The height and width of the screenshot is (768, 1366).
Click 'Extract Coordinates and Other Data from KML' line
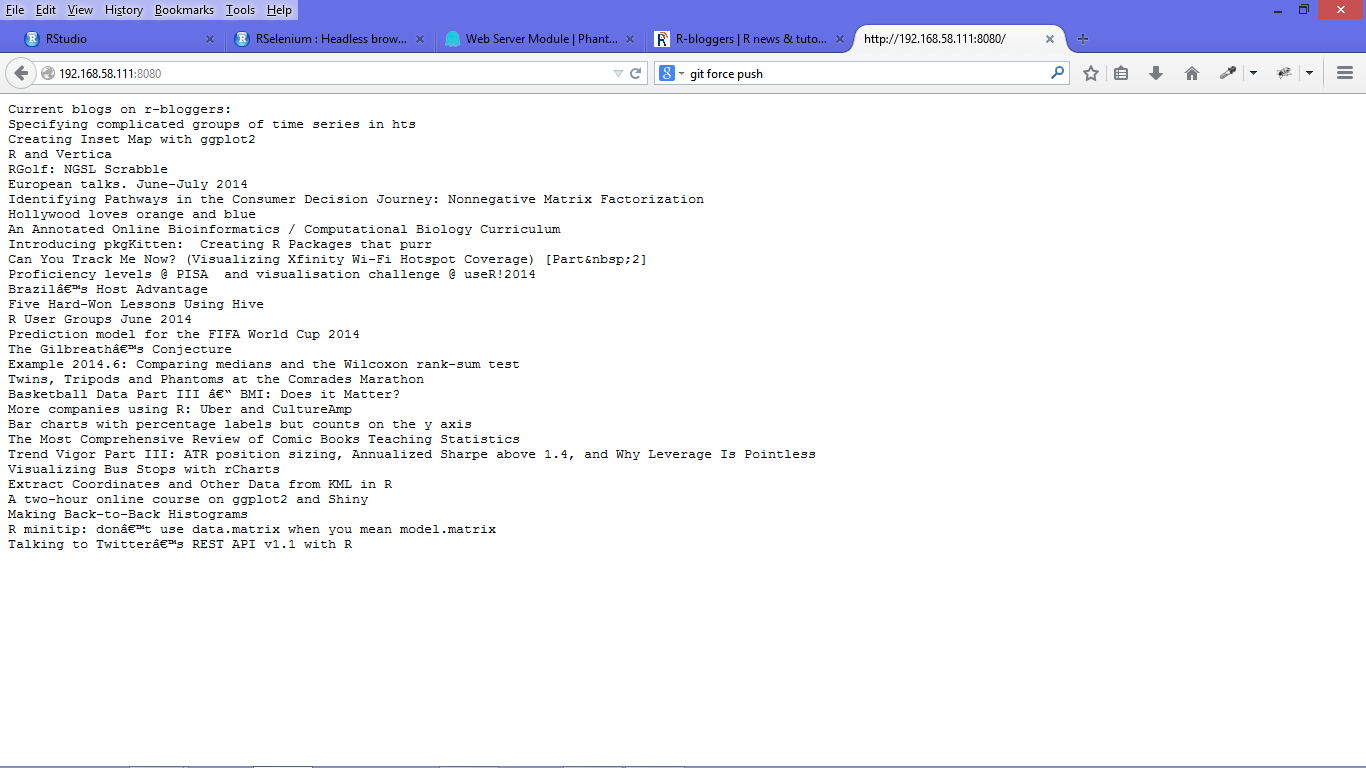click(x=200, y=484)
